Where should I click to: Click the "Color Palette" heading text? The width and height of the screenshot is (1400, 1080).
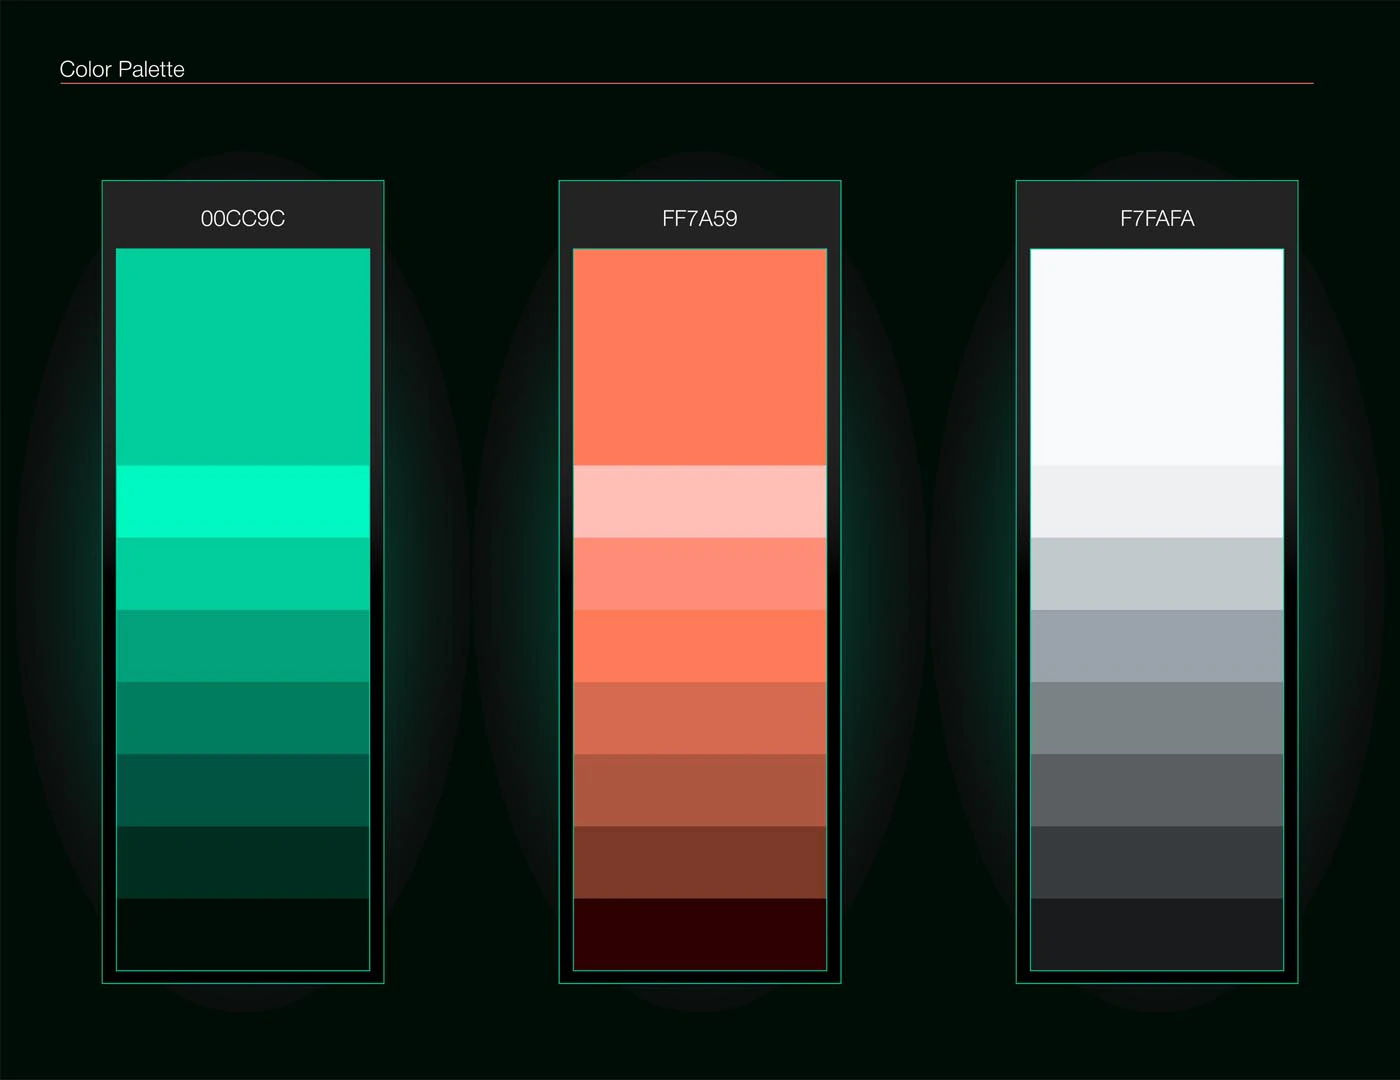pos(122,69)
